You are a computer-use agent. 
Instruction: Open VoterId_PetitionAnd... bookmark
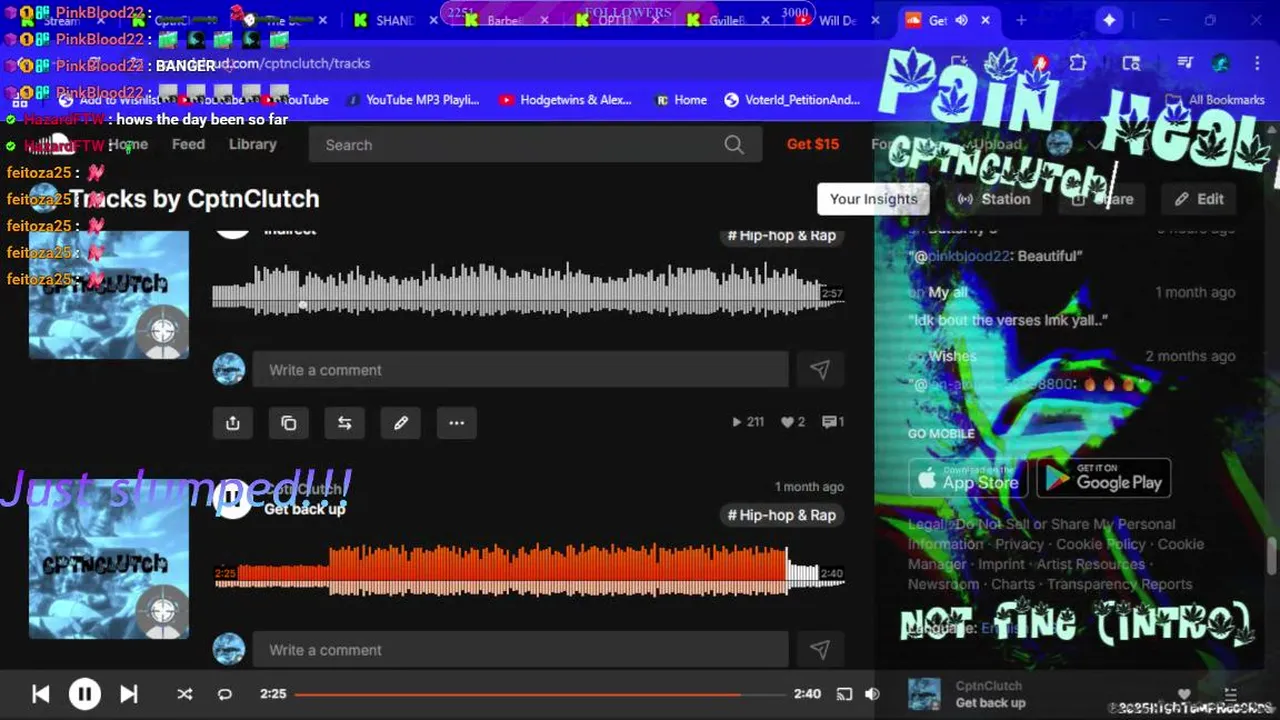pyautogui.click(x=792, y=100)
